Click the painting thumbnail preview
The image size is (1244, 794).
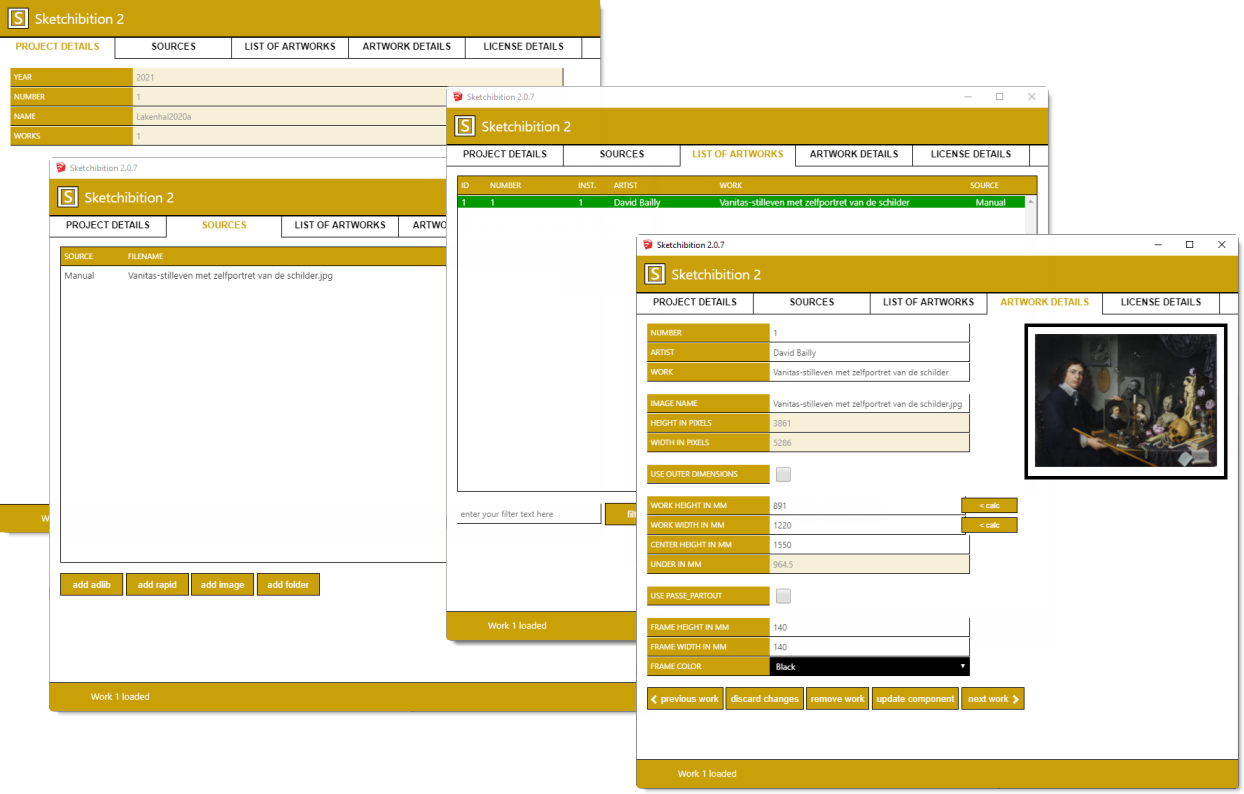(1125, 400)
